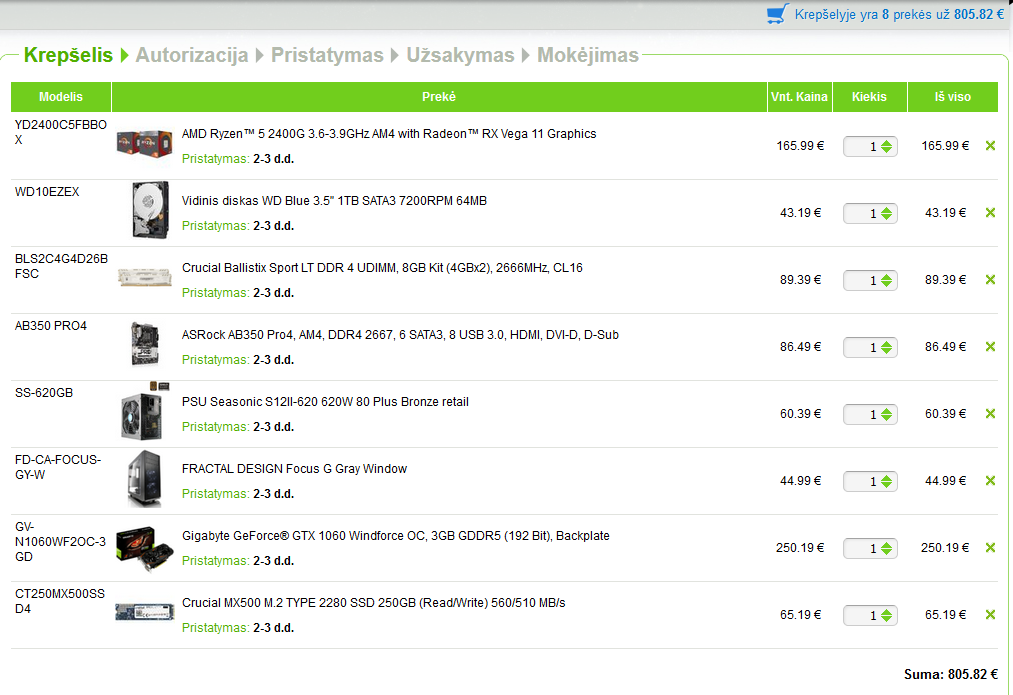Image resolution: width=1013 pixels, height=695 pixels.
Task: View the Gigabyte GTX 1060 thumbnail
Action: [x=145, y=548]
